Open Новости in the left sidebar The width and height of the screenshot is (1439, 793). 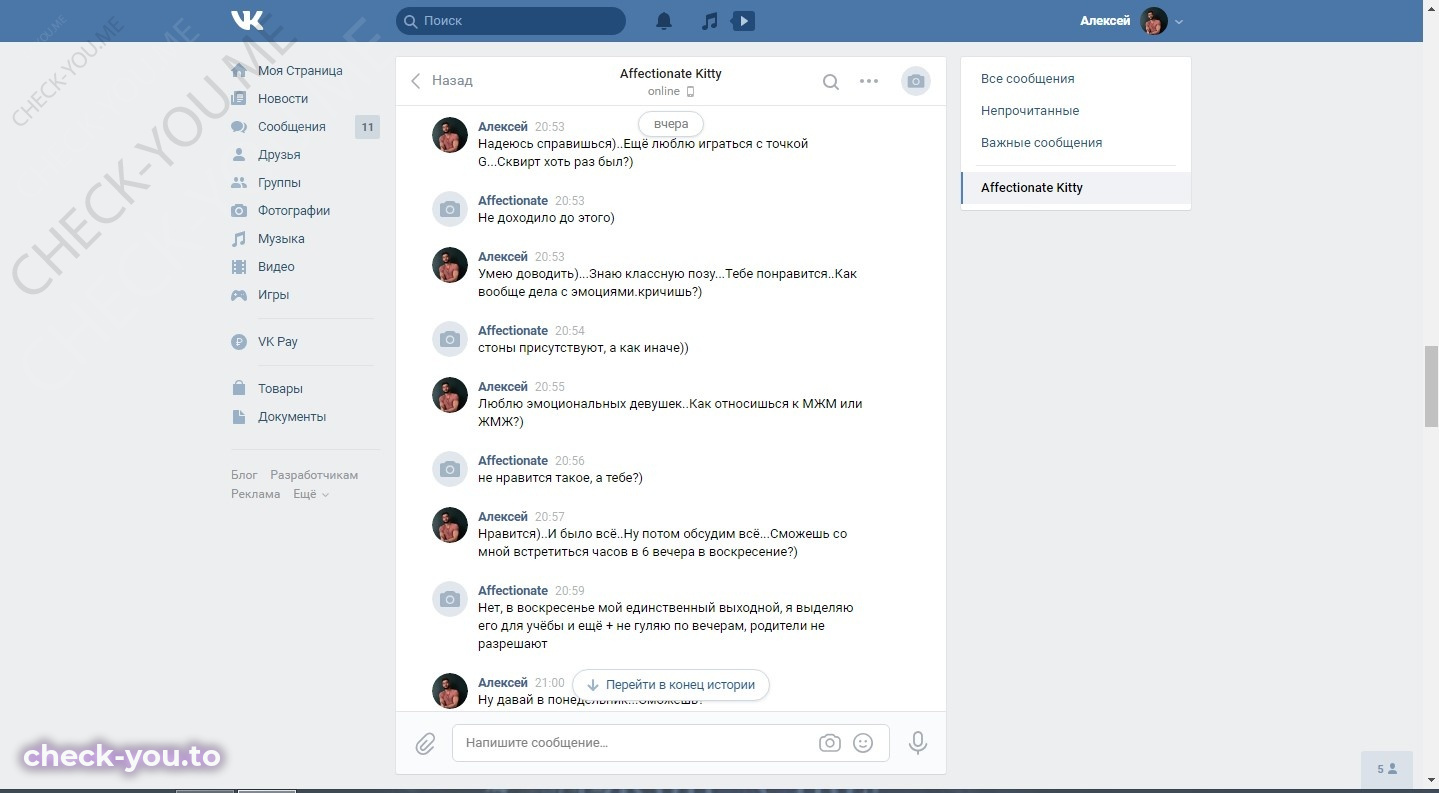click(283, 99)
